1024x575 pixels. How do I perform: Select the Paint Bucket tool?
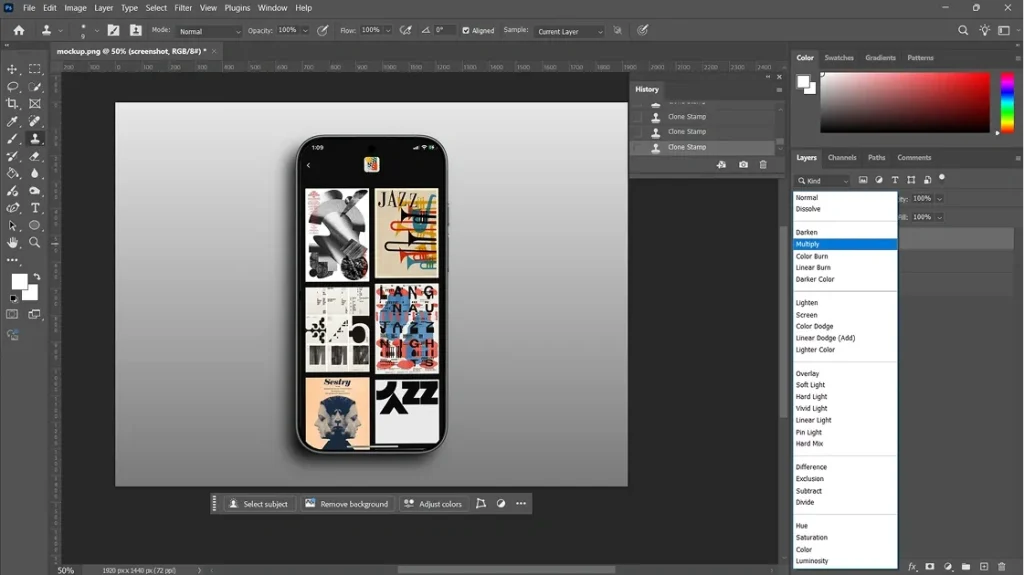[x=12, y=173]
